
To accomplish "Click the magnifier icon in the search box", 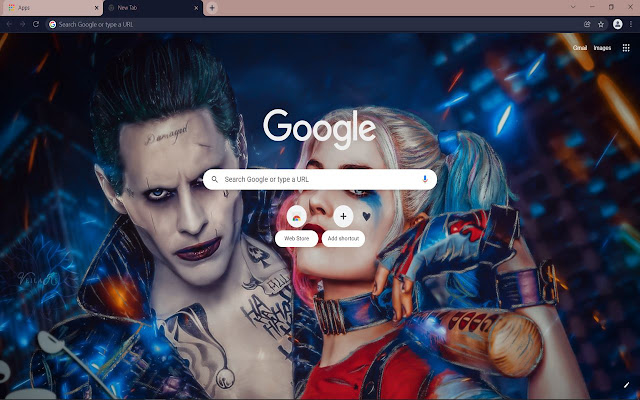I will pyautogui.click(x=215, y=180).
